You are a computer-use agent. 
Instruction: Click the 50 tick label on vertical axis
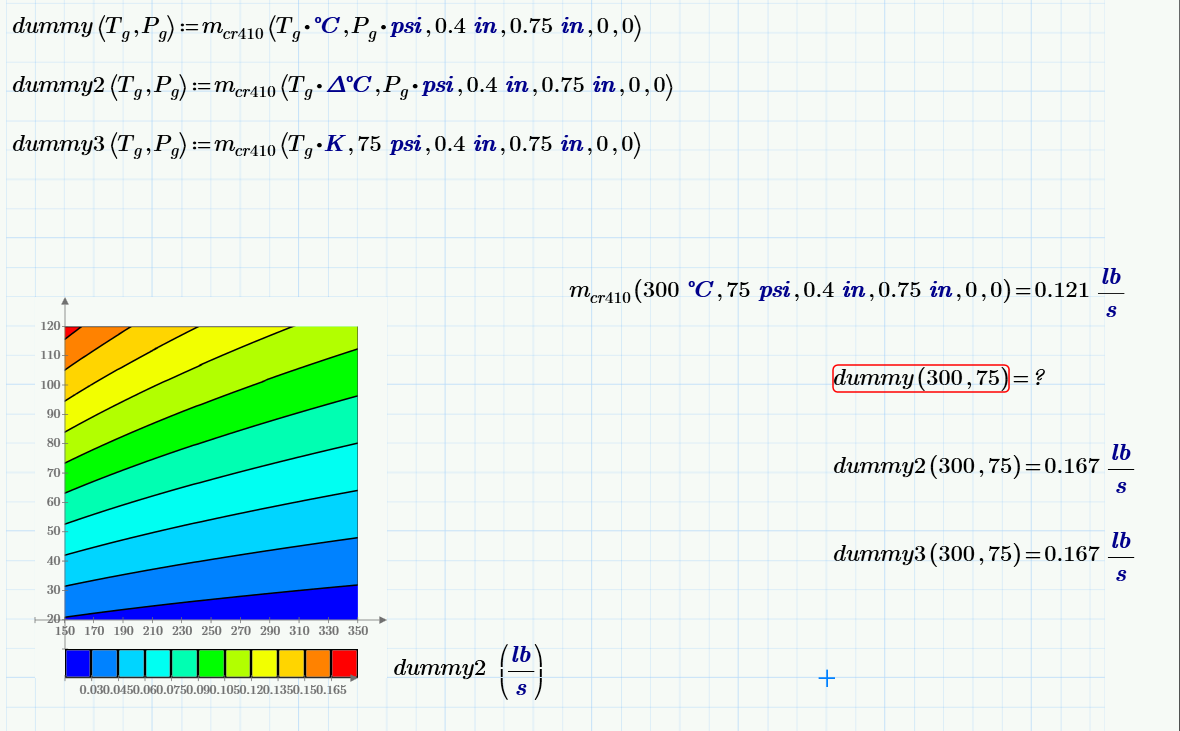click(x=53, y=531)
